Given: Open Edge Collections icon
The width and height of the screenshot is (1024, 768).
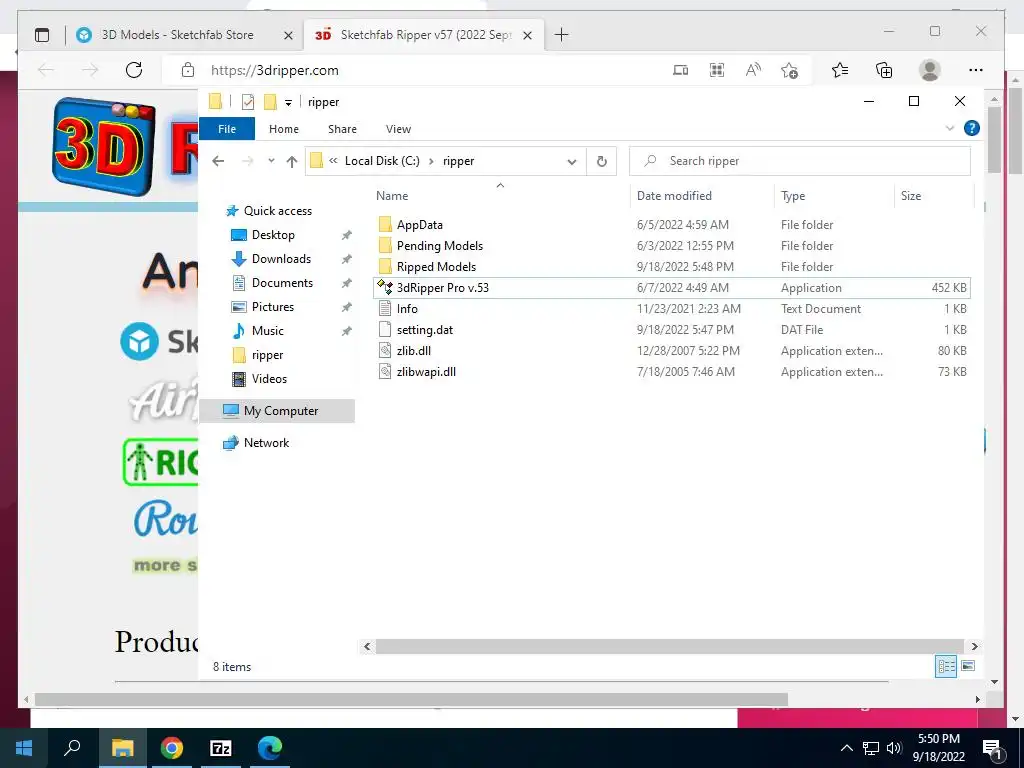Looking at the screenshot, I should [884, 70].
